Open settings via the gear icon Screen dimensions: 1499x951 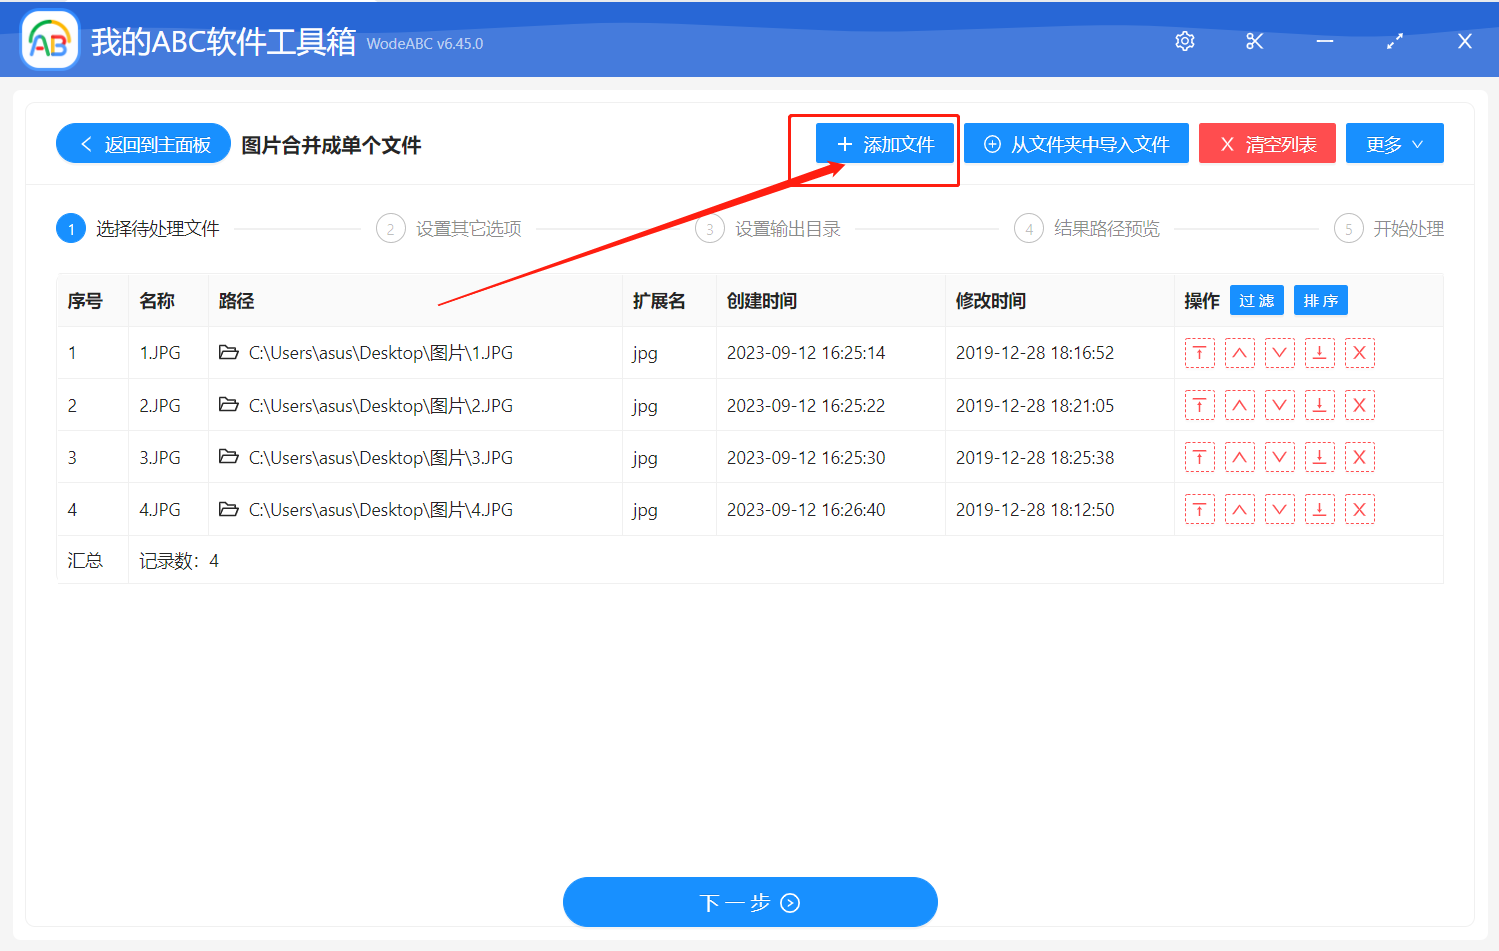[1184, 41]
